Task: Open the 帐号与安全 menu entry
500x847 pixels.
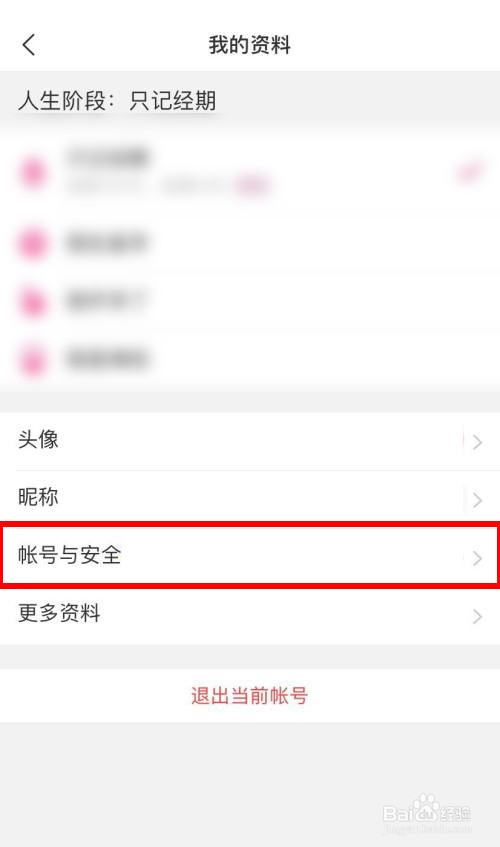Action: 250,555
